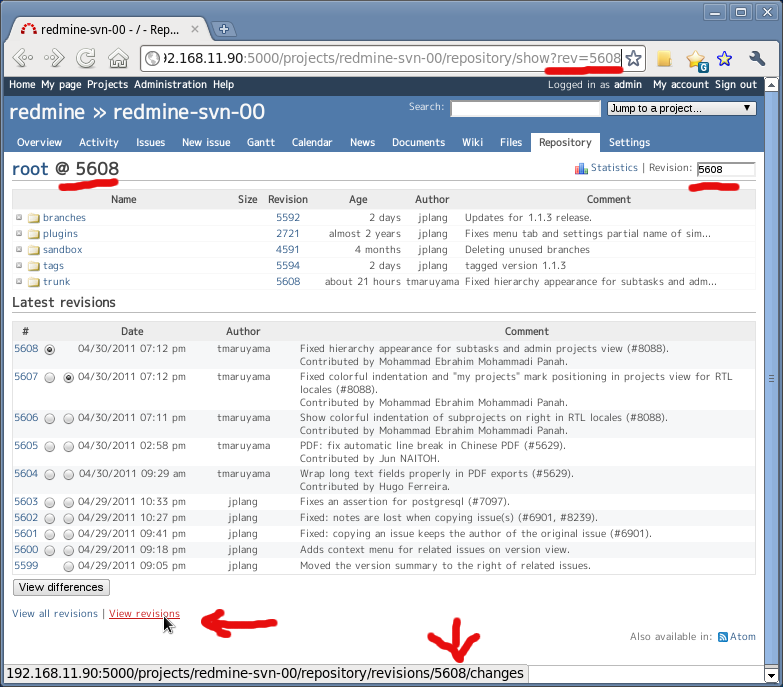Select the left radio button for revision 5607

49,377
